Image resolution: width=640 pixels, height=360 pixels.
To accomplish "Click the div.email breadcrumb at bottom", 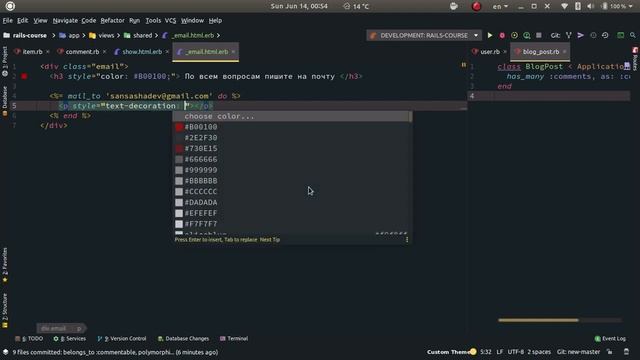I will [x=53, y=329].
